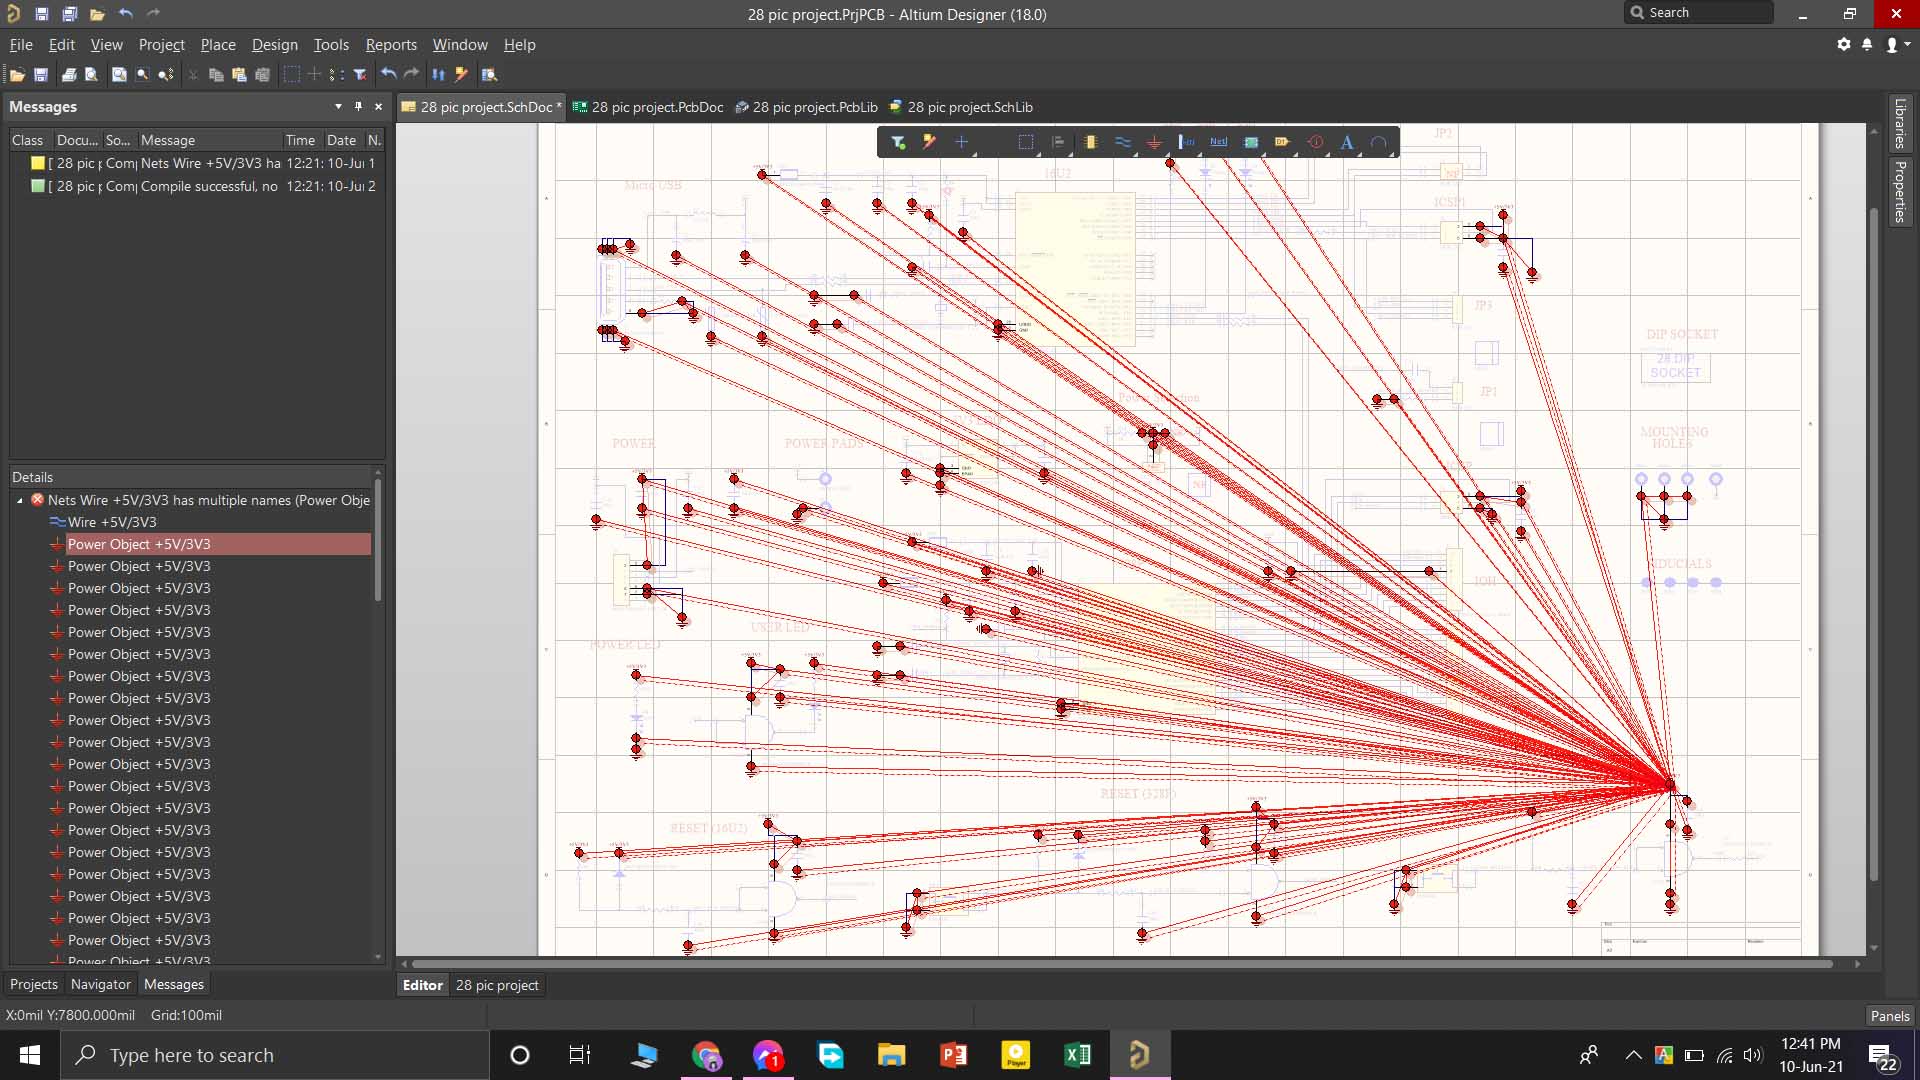Collapse the Nets Wire +5V/3V3 error node
Screen dimensions: 1920x1080
point(20,500)
